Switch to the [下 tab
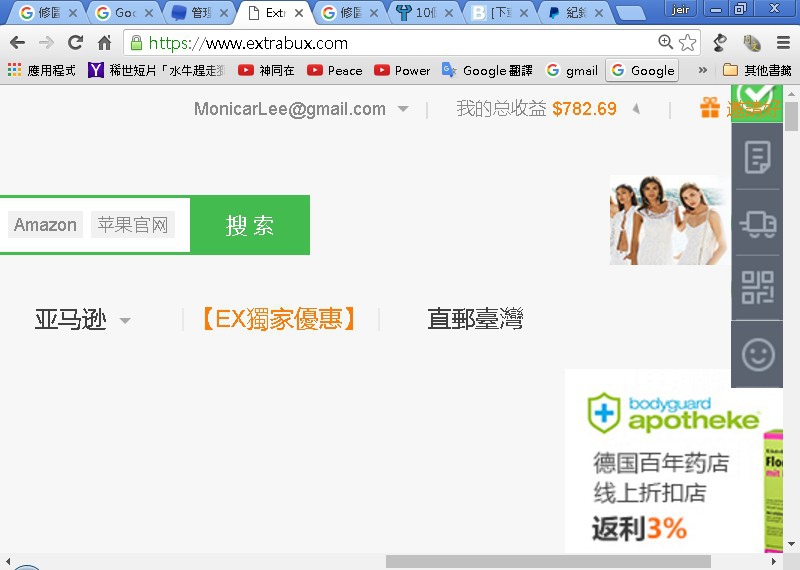 [x=500, y=13]
